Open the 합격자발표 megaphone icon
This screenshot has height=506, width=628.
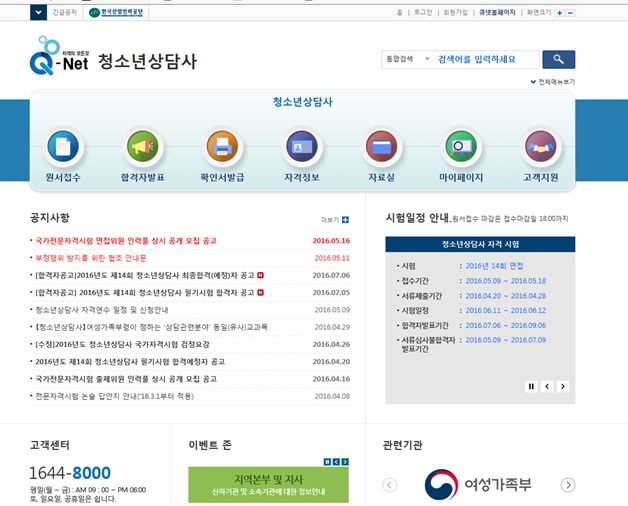click(143, 146)
